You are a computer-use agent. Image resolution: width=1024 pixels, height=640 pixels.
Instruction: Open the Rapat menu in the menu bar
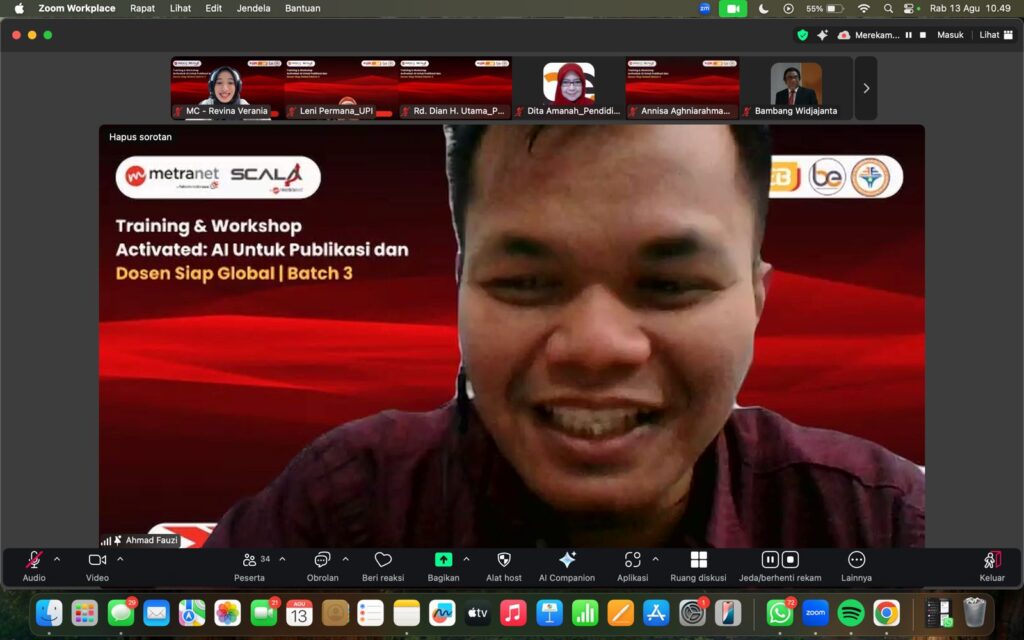tap(142, 8)
